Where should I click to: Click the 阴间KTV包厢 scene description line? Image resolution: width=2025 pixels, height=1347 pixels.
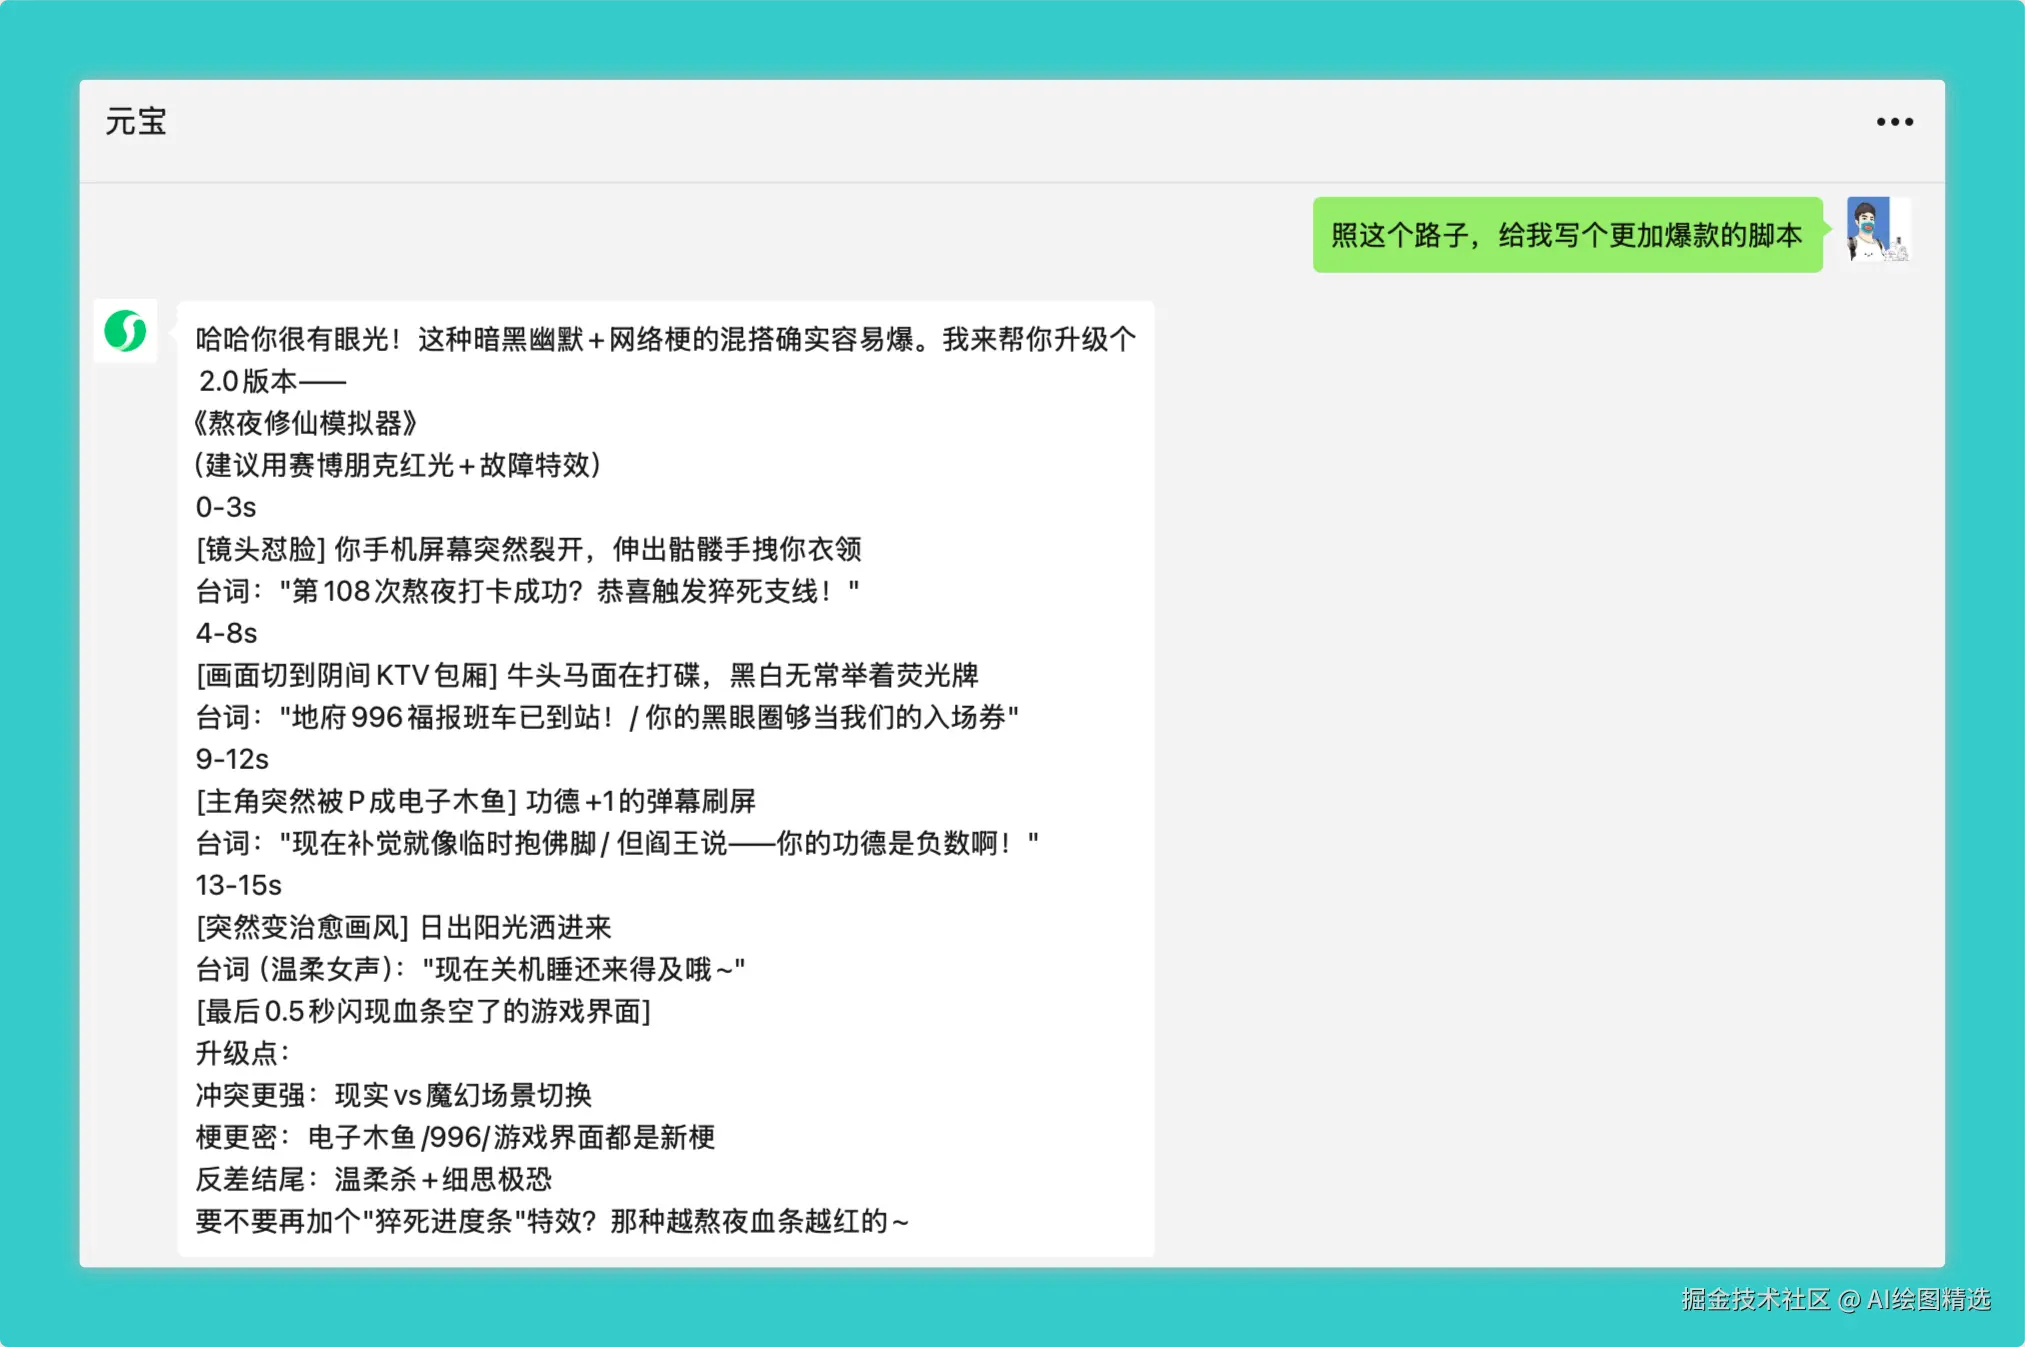click(586, 675)
